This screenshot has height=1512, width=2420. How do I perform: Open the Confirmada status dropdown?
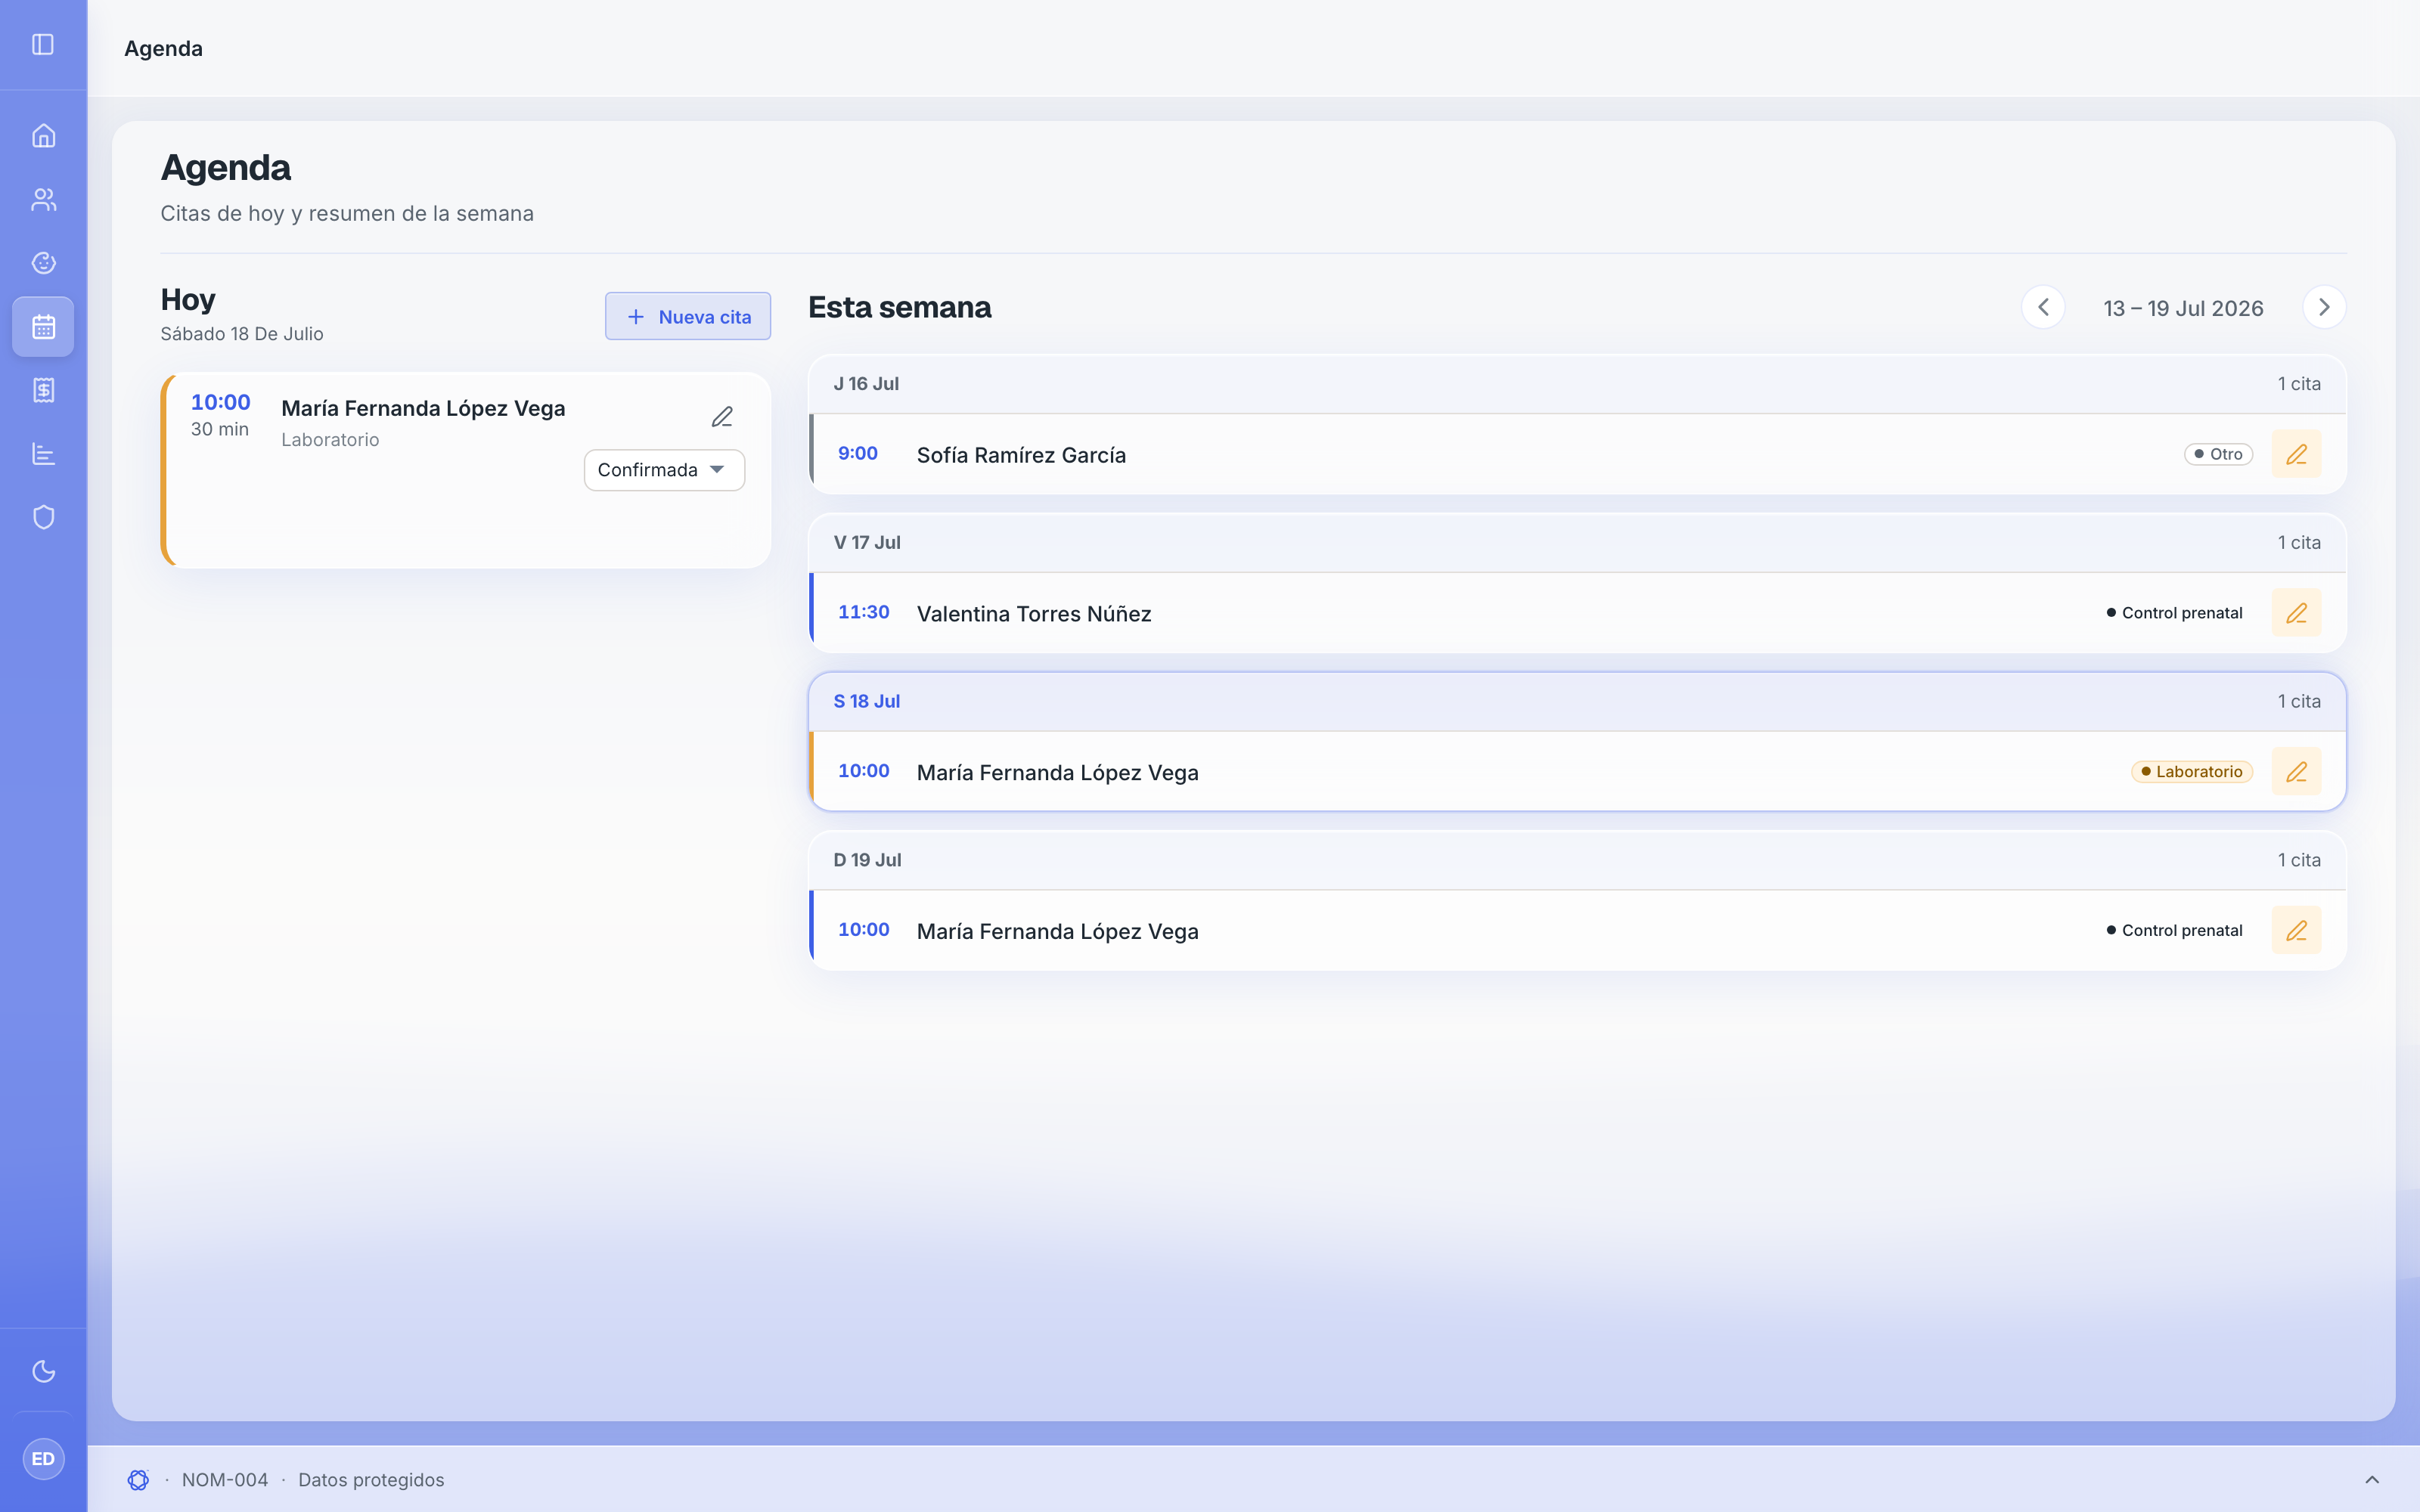[664, 470]
